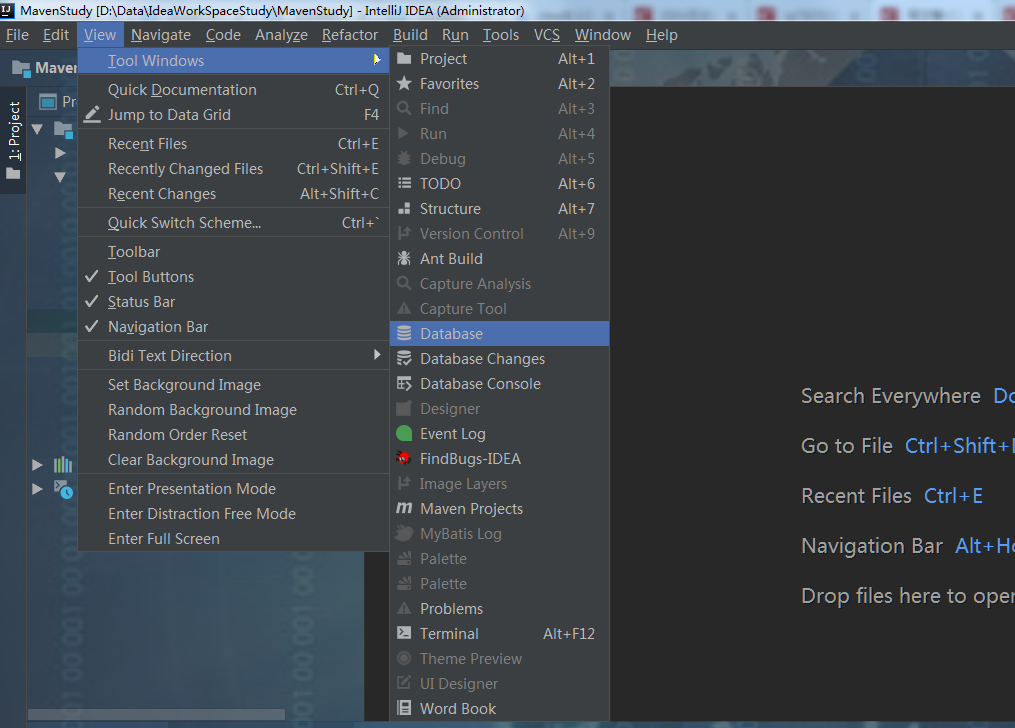Collapse the top project tree node arrow
Viewport: 1015px width, 728px height.
(38, 129)
